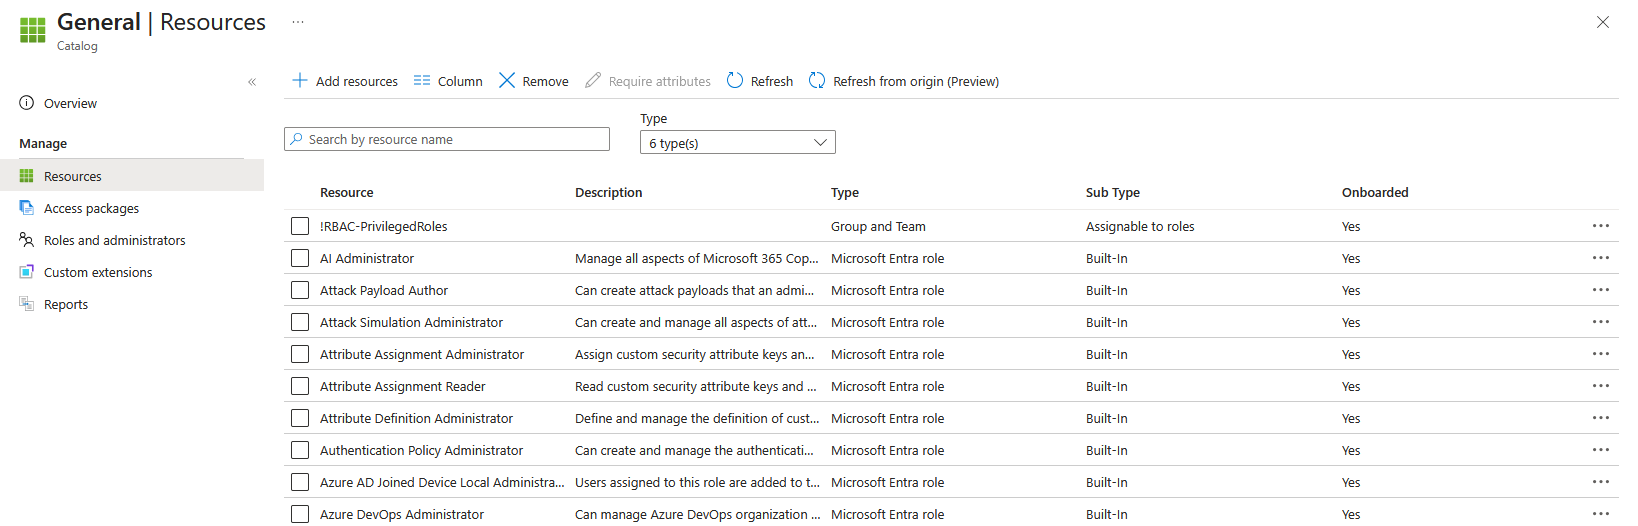1638x526 pixels.
Task: Select the AI Administrator row checkbox
Action: click(300, 258)
